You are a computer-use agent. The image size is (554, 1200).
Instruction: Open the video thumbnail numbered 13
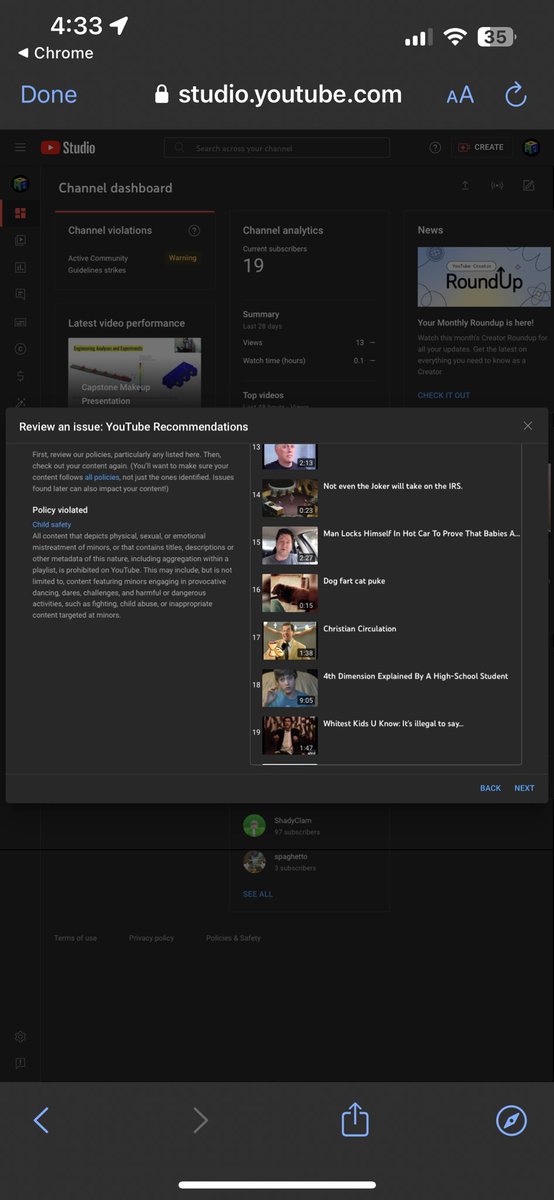click(x=290, y=456)
